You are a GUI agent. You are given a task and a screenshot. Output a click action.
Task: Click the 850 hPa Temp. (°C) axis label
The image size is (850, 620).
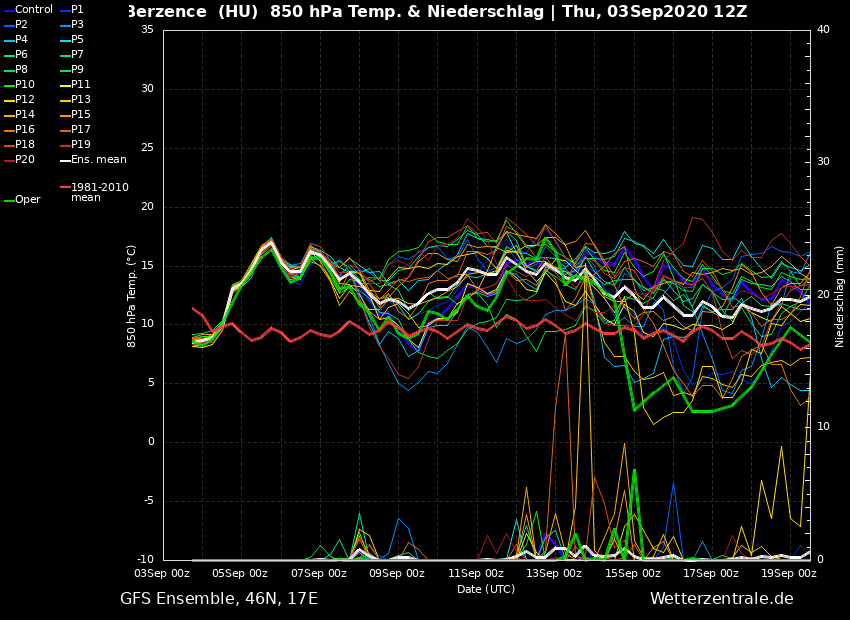(x=132, y=296)
